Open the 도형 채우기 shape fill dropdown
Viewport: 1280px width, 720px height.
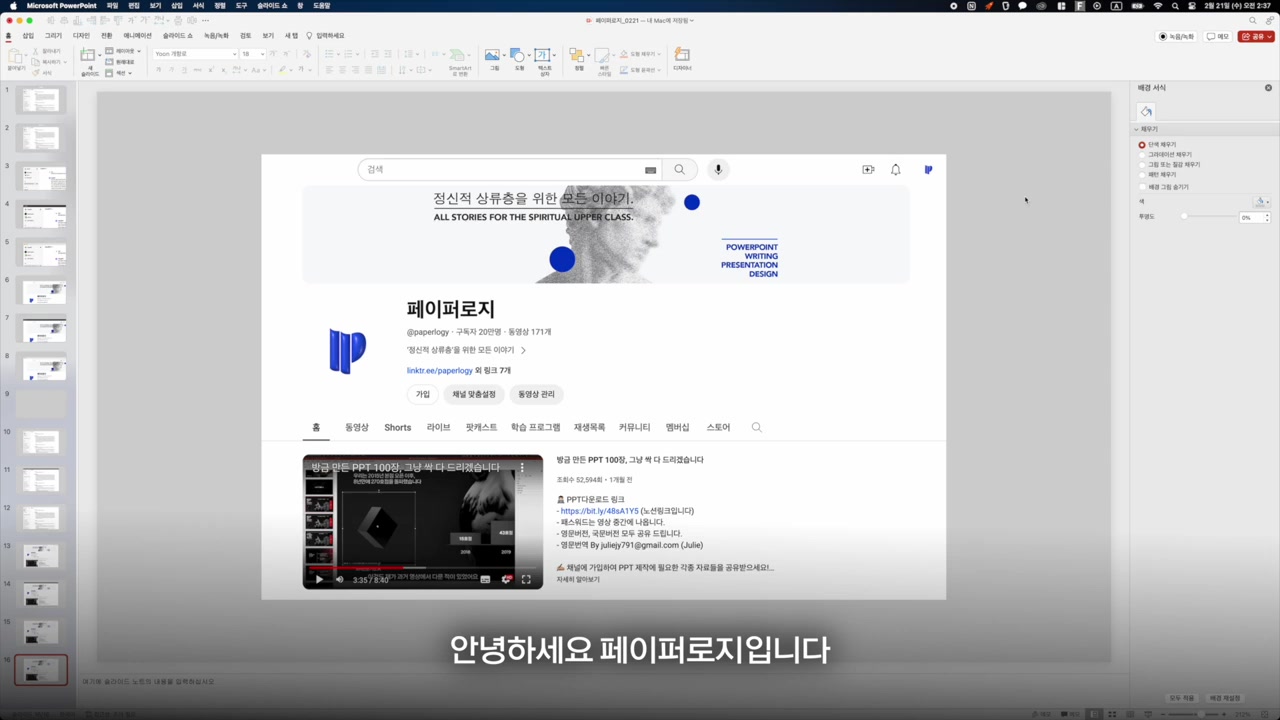640,54
